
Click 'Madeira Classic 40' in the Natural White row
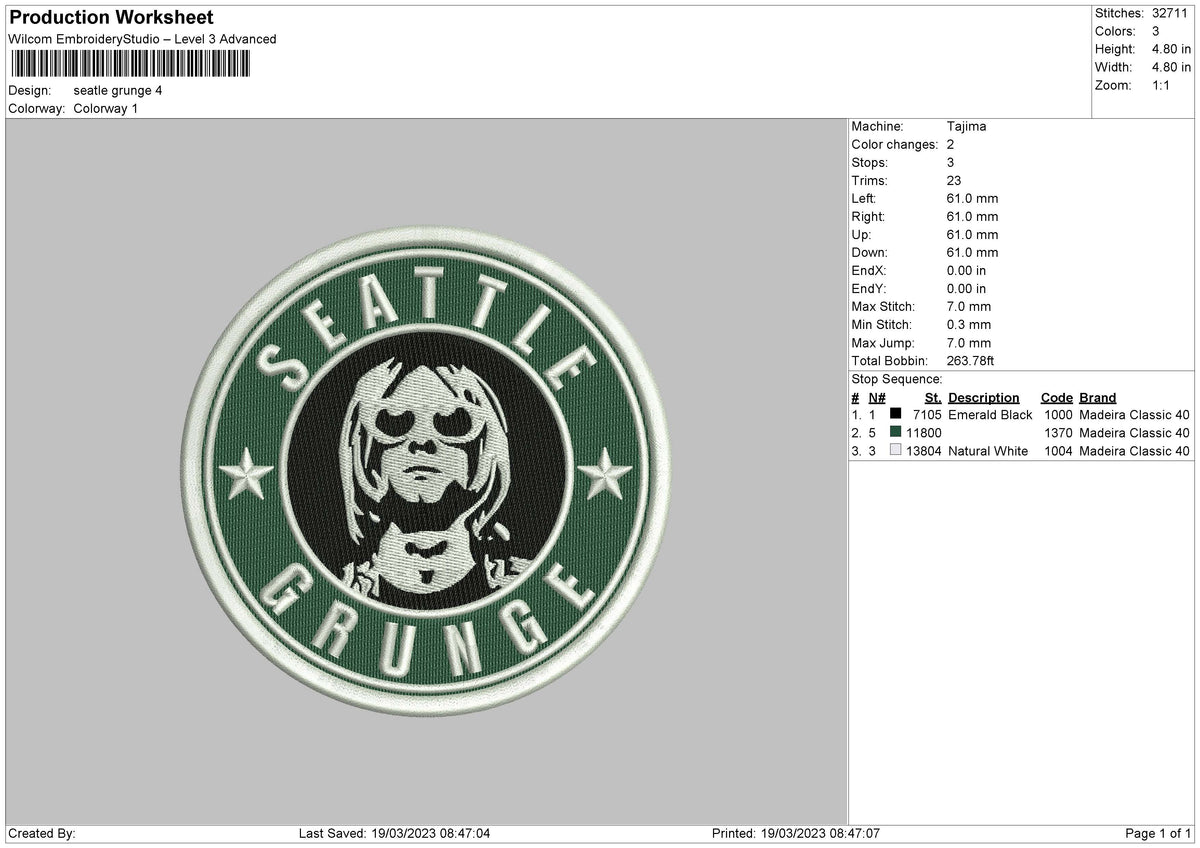1134,450
